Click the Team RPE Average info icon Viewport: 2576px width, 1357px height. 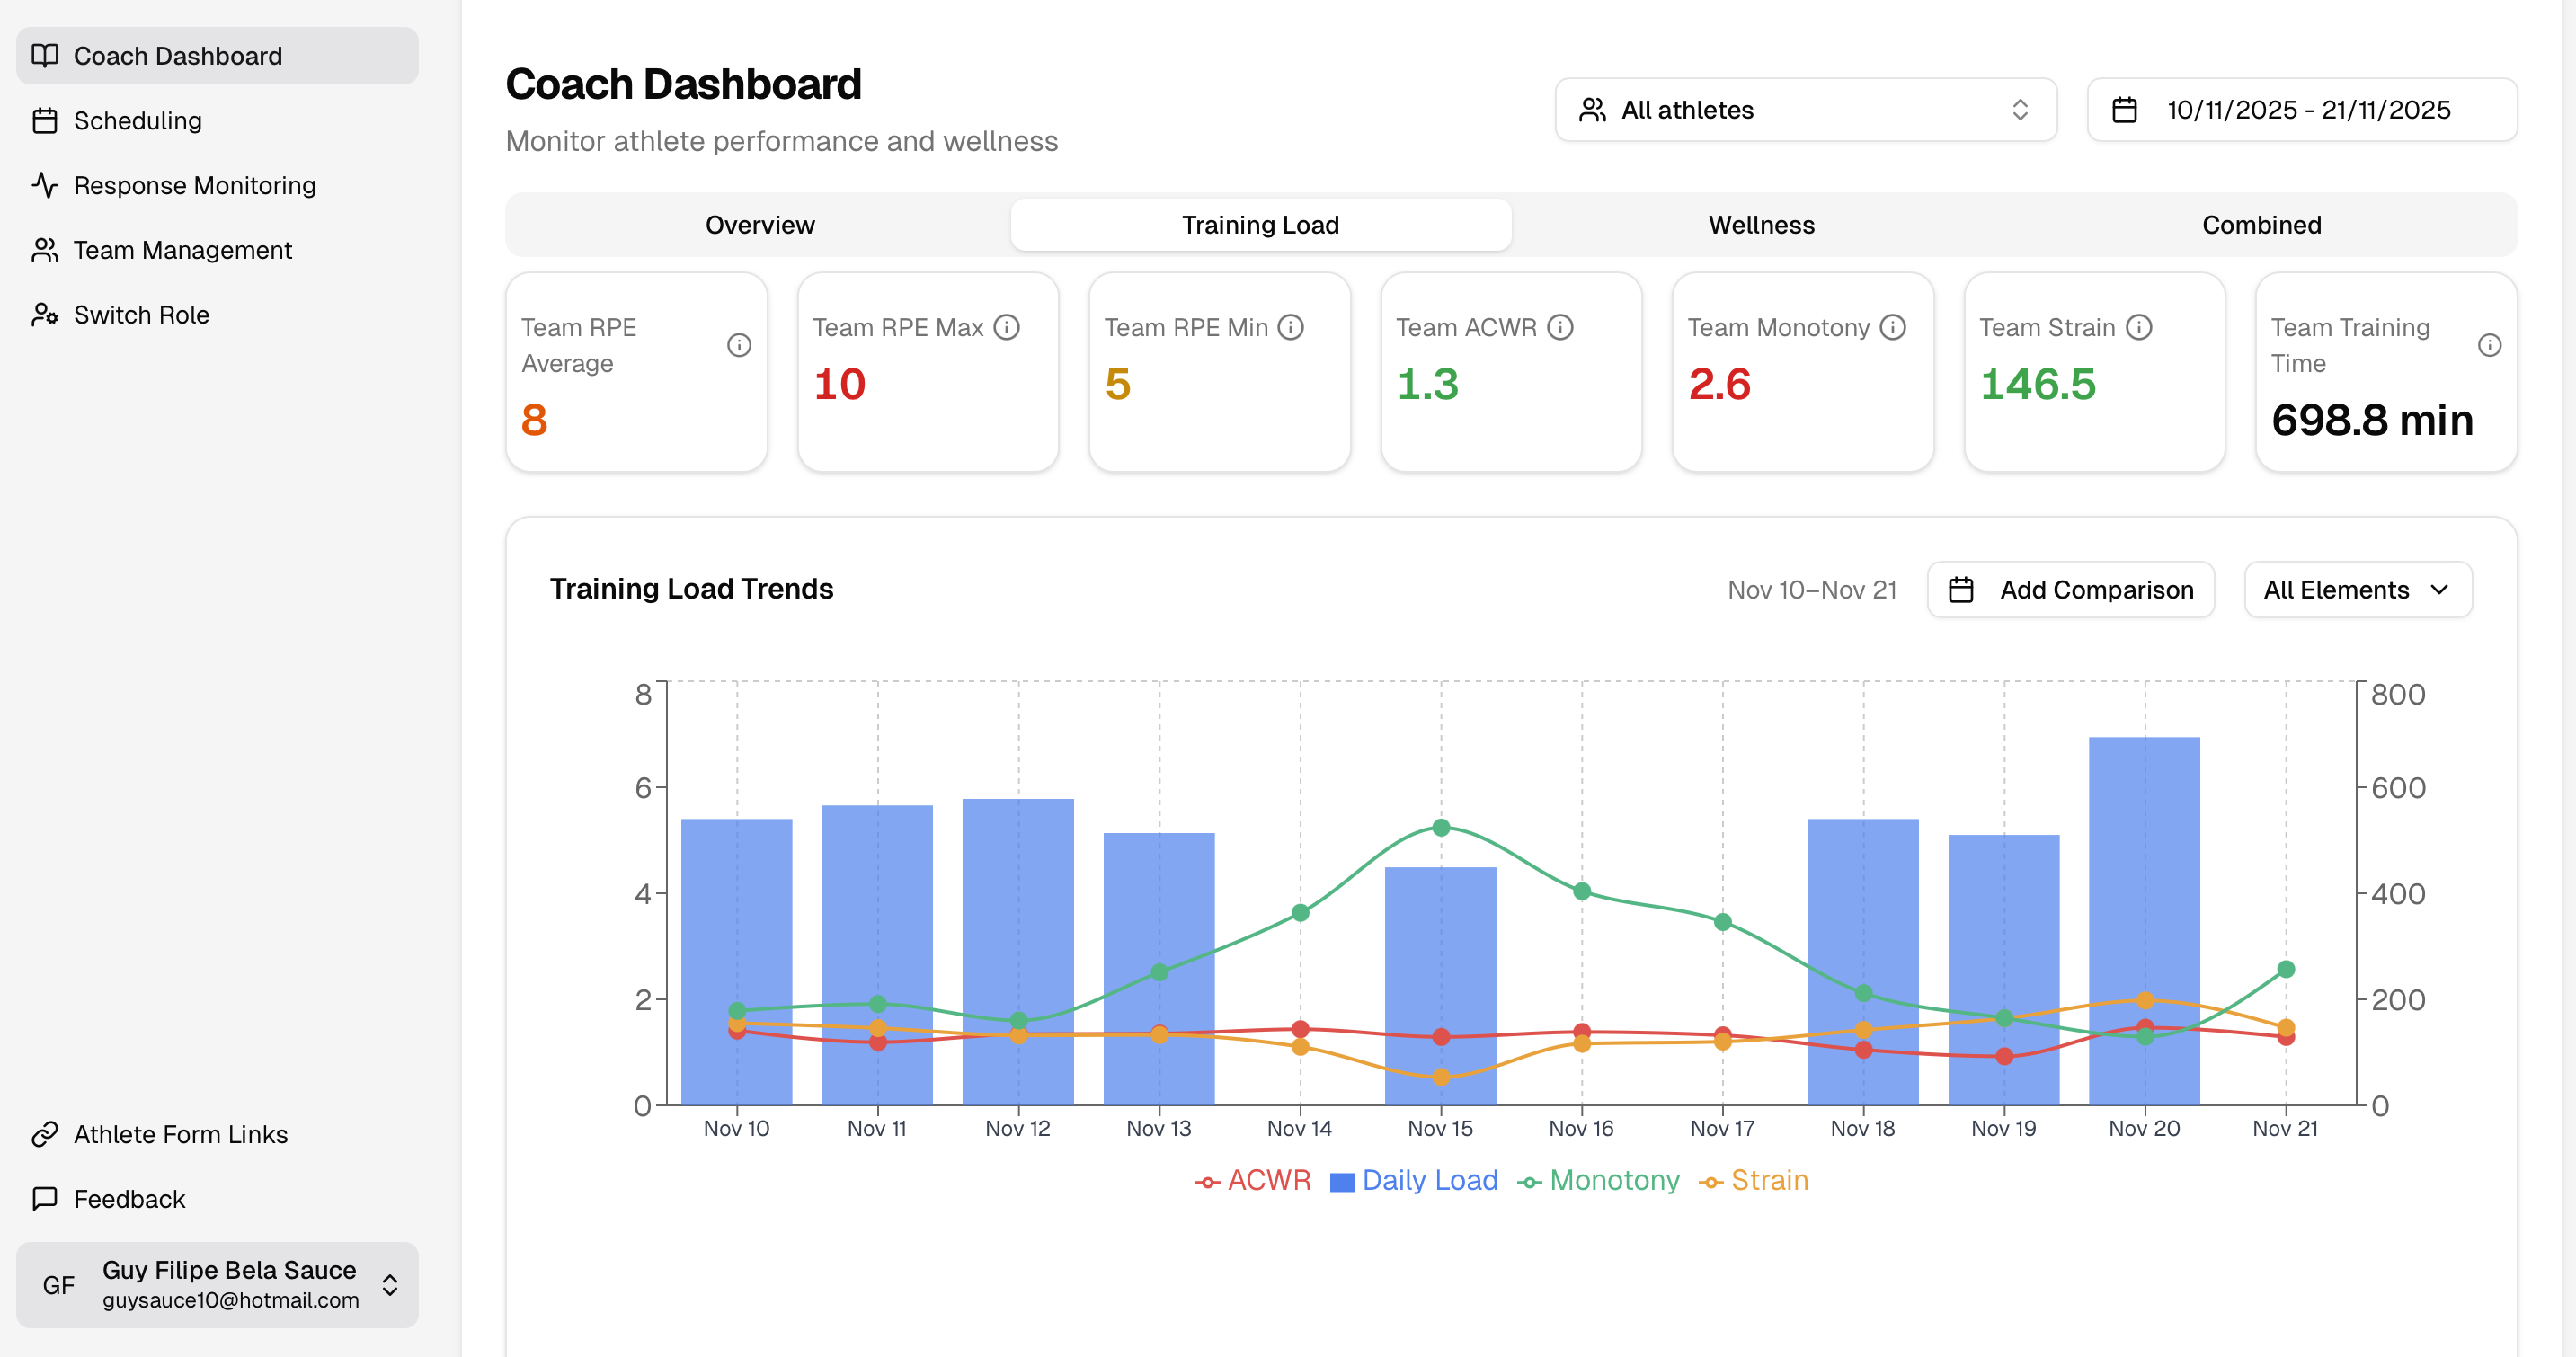(739, 345)
